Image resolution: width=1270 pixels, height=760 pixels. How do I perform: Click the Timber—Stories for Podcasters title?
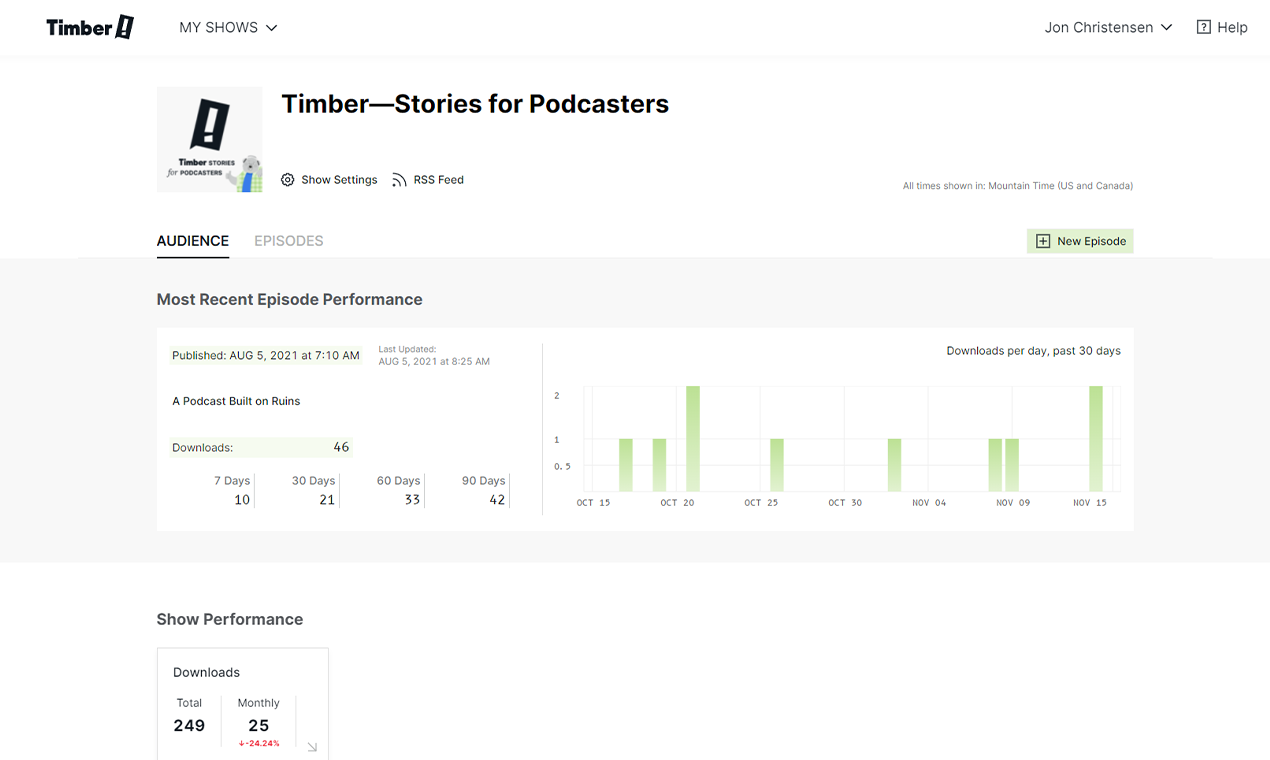pyautogui.click(x=475, y=104)
